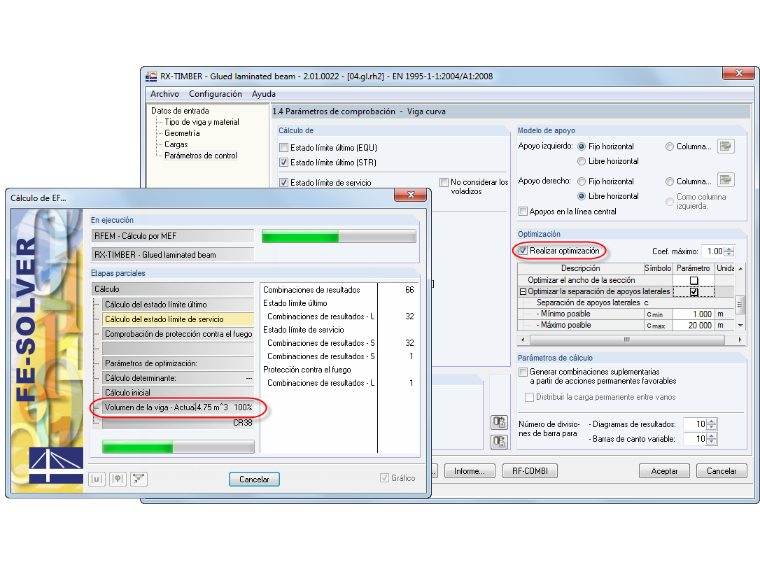The image size is (760, 570).
Task: Click Aceptar in main window
Action: (x=664, y=471)
